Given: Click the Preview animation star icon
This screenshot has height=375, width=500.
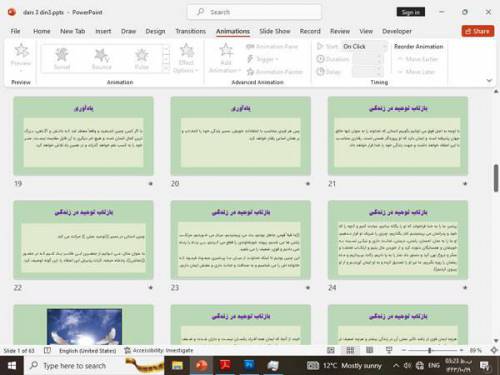Looking at the screenshot, I should (21, 51).
